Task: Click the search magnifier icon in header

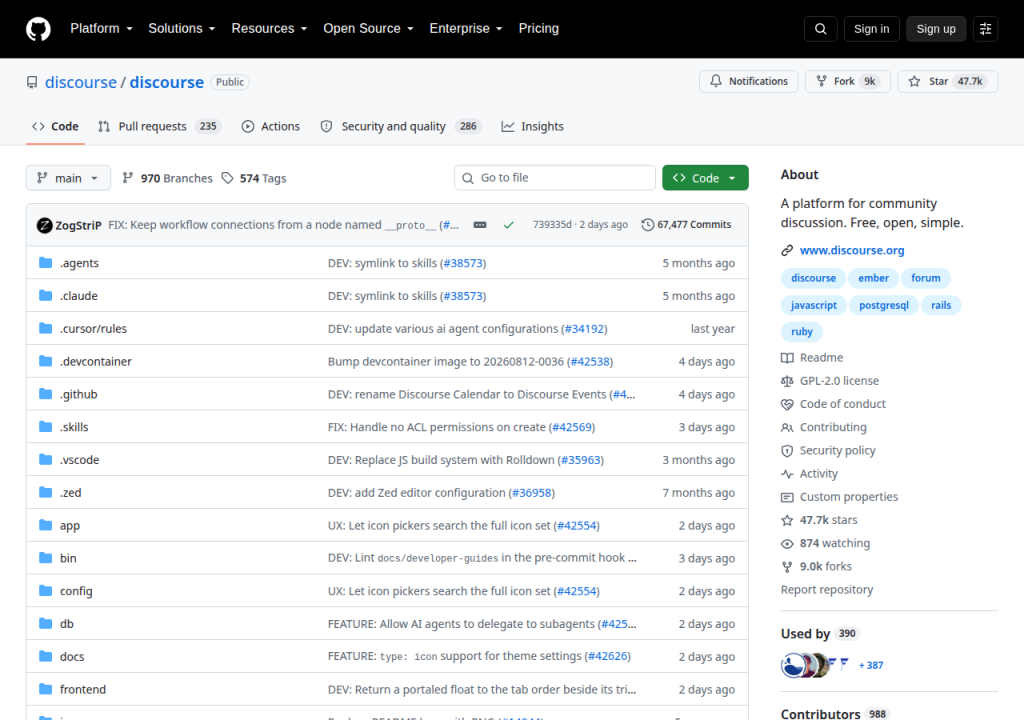Action: click(820, 29)
